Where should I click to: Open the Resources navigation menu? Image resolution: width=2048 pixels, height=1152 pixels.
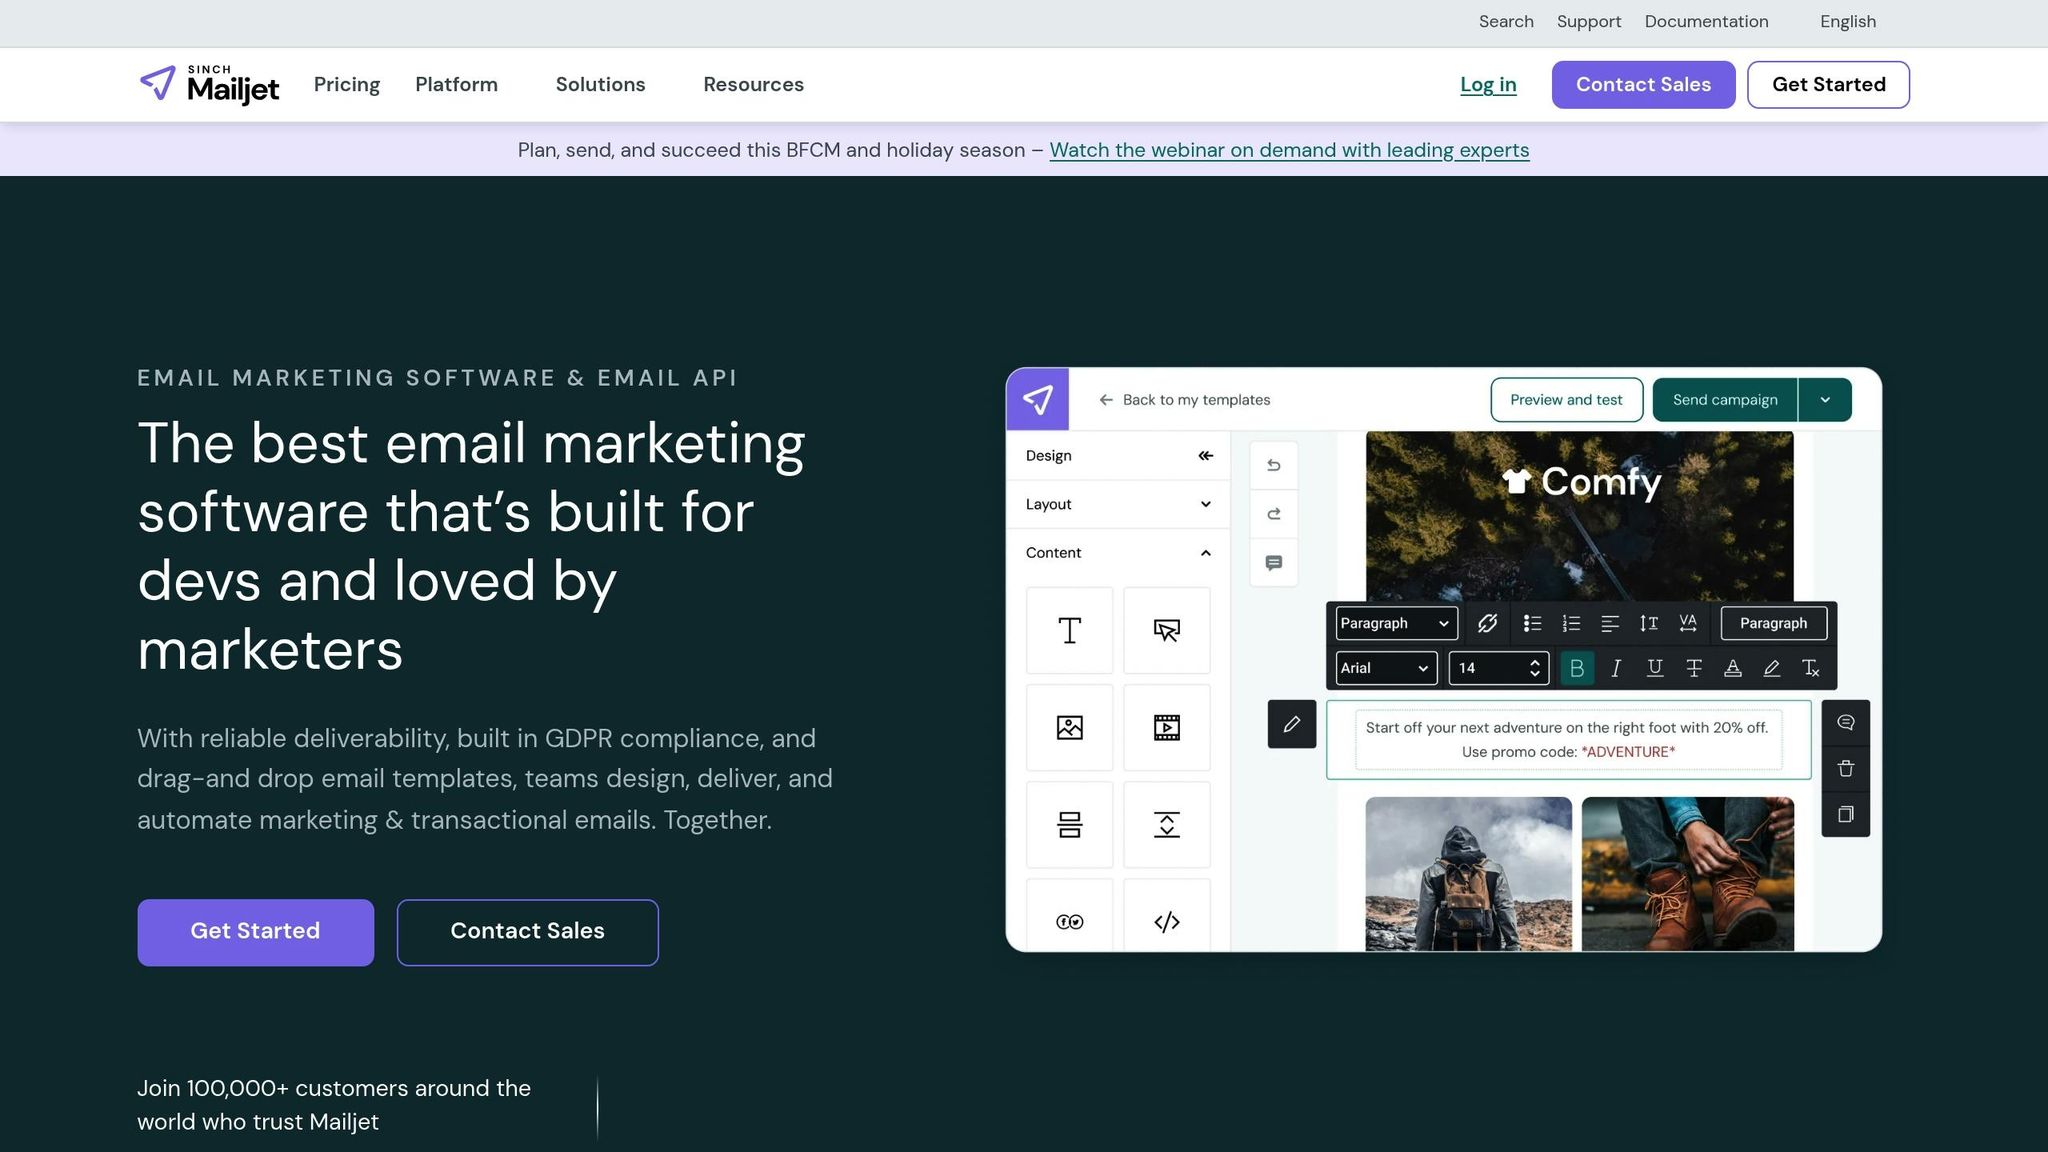(753, 85)
